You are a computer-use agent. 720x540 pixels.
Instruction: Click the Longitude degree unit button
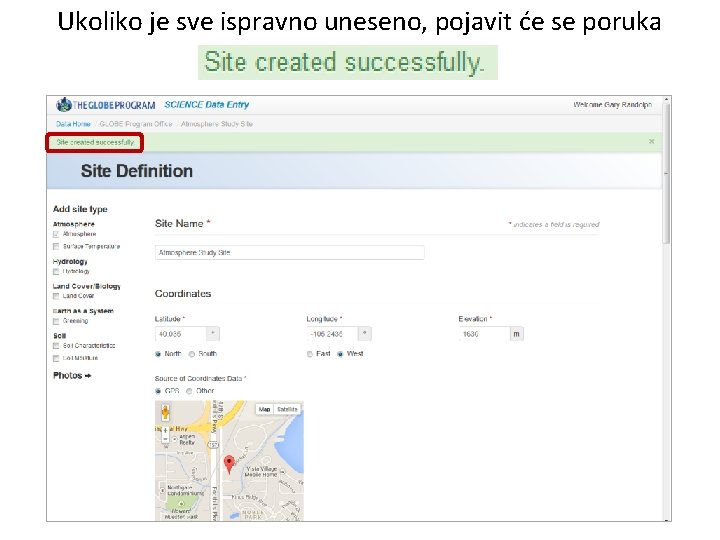pos(365,334)
